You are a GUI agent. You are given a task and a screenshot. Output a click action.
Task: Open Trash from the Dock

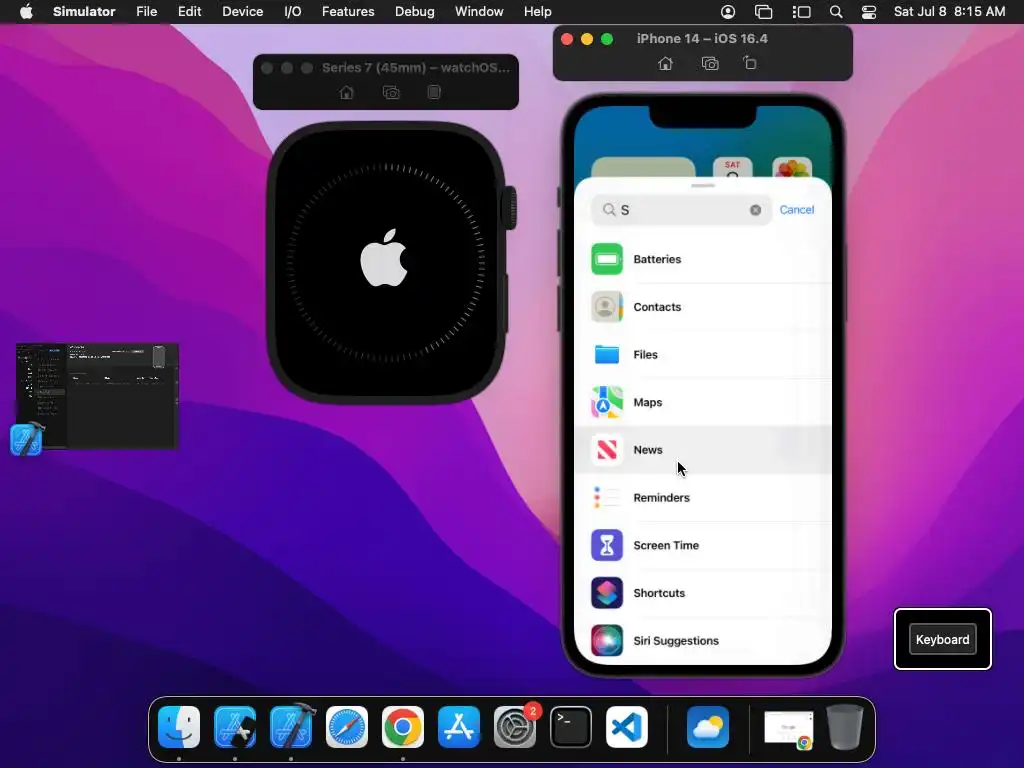845,727
